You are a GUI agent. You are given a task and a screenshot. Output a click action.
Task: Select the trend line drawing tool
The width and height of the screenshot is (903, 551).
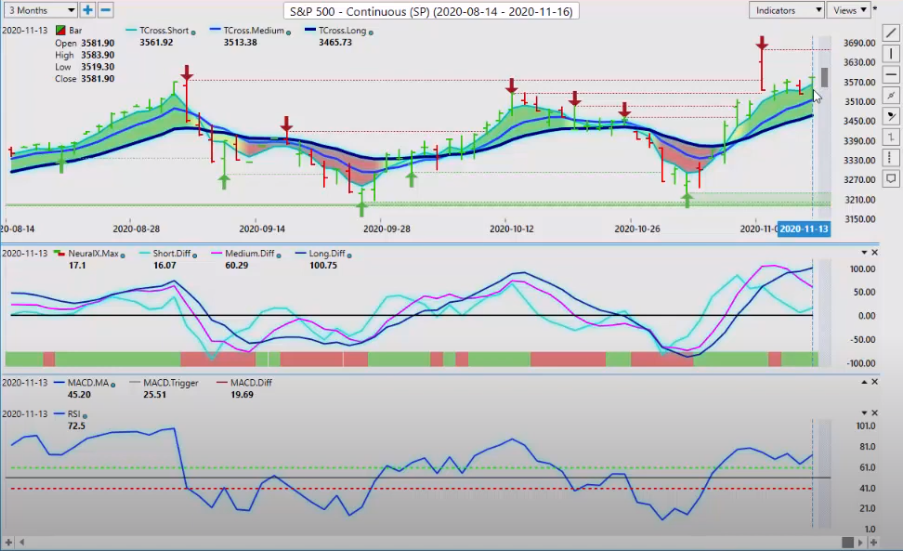(x=891, y=33)
